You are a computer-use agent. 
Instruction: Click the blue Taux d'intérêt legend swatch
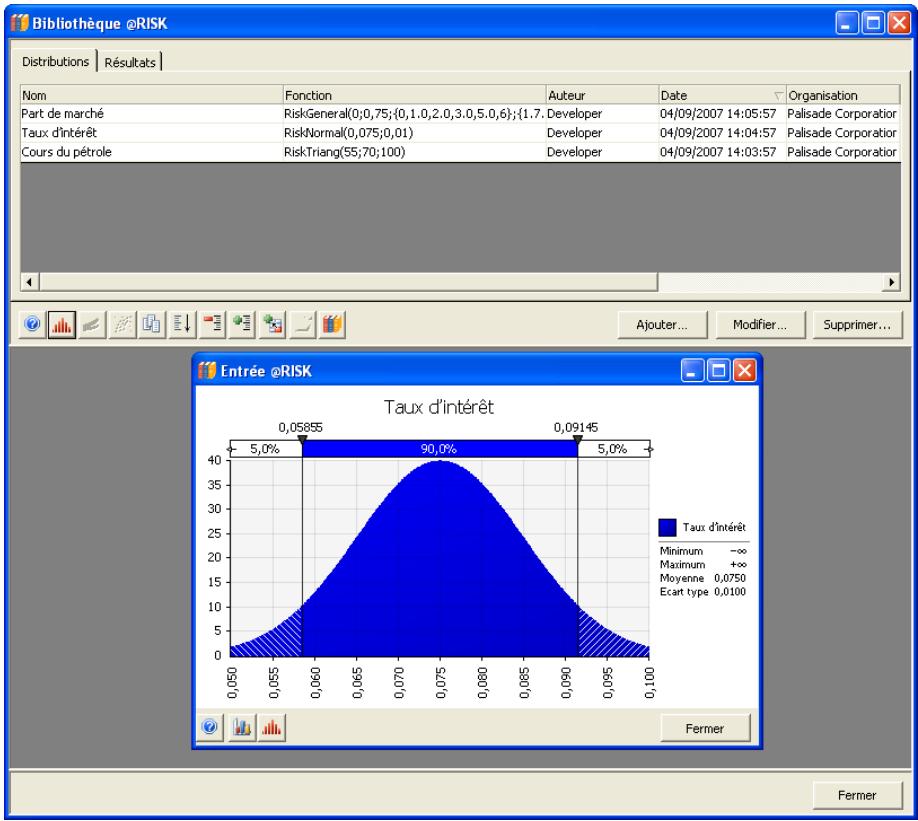(669, 524)
